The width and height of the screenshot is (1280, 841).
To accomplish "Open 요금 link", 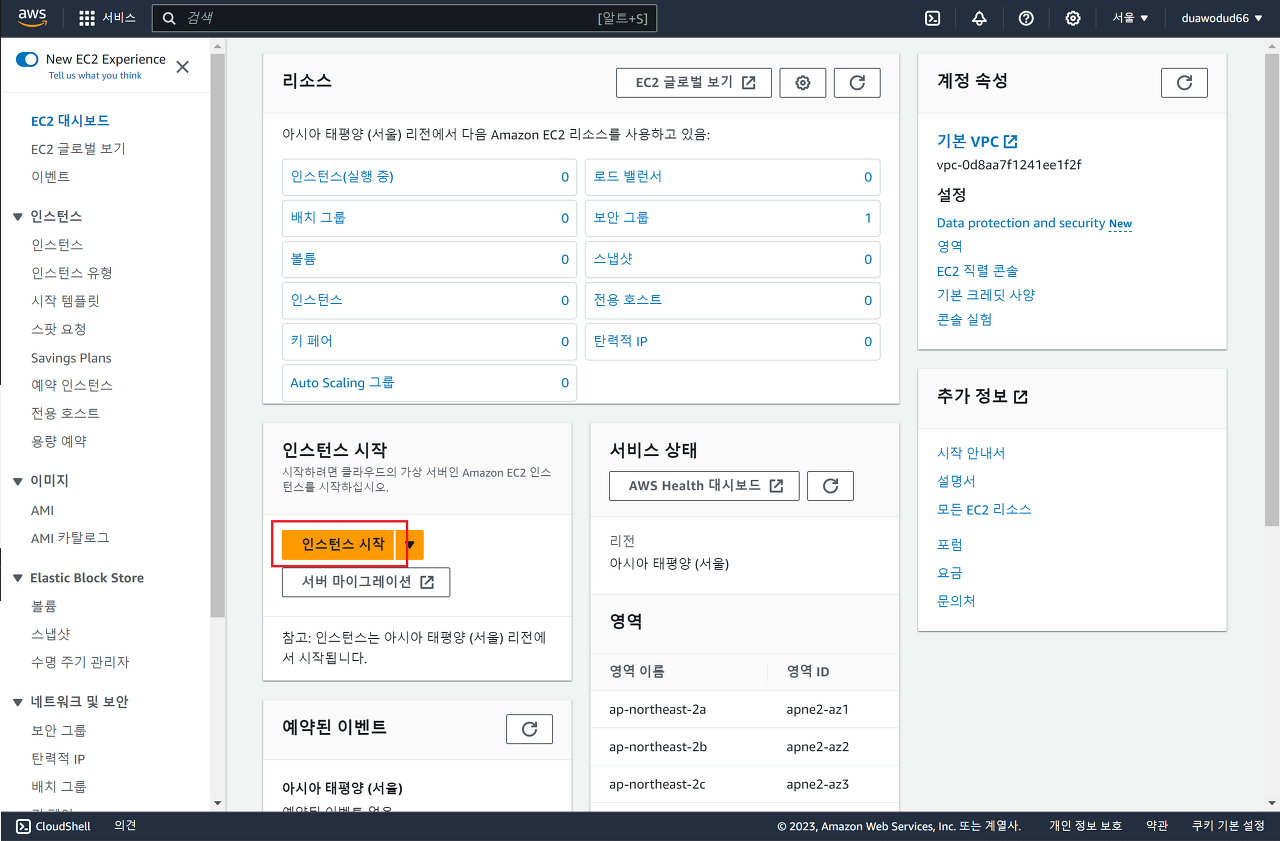I will pos(950,573).
